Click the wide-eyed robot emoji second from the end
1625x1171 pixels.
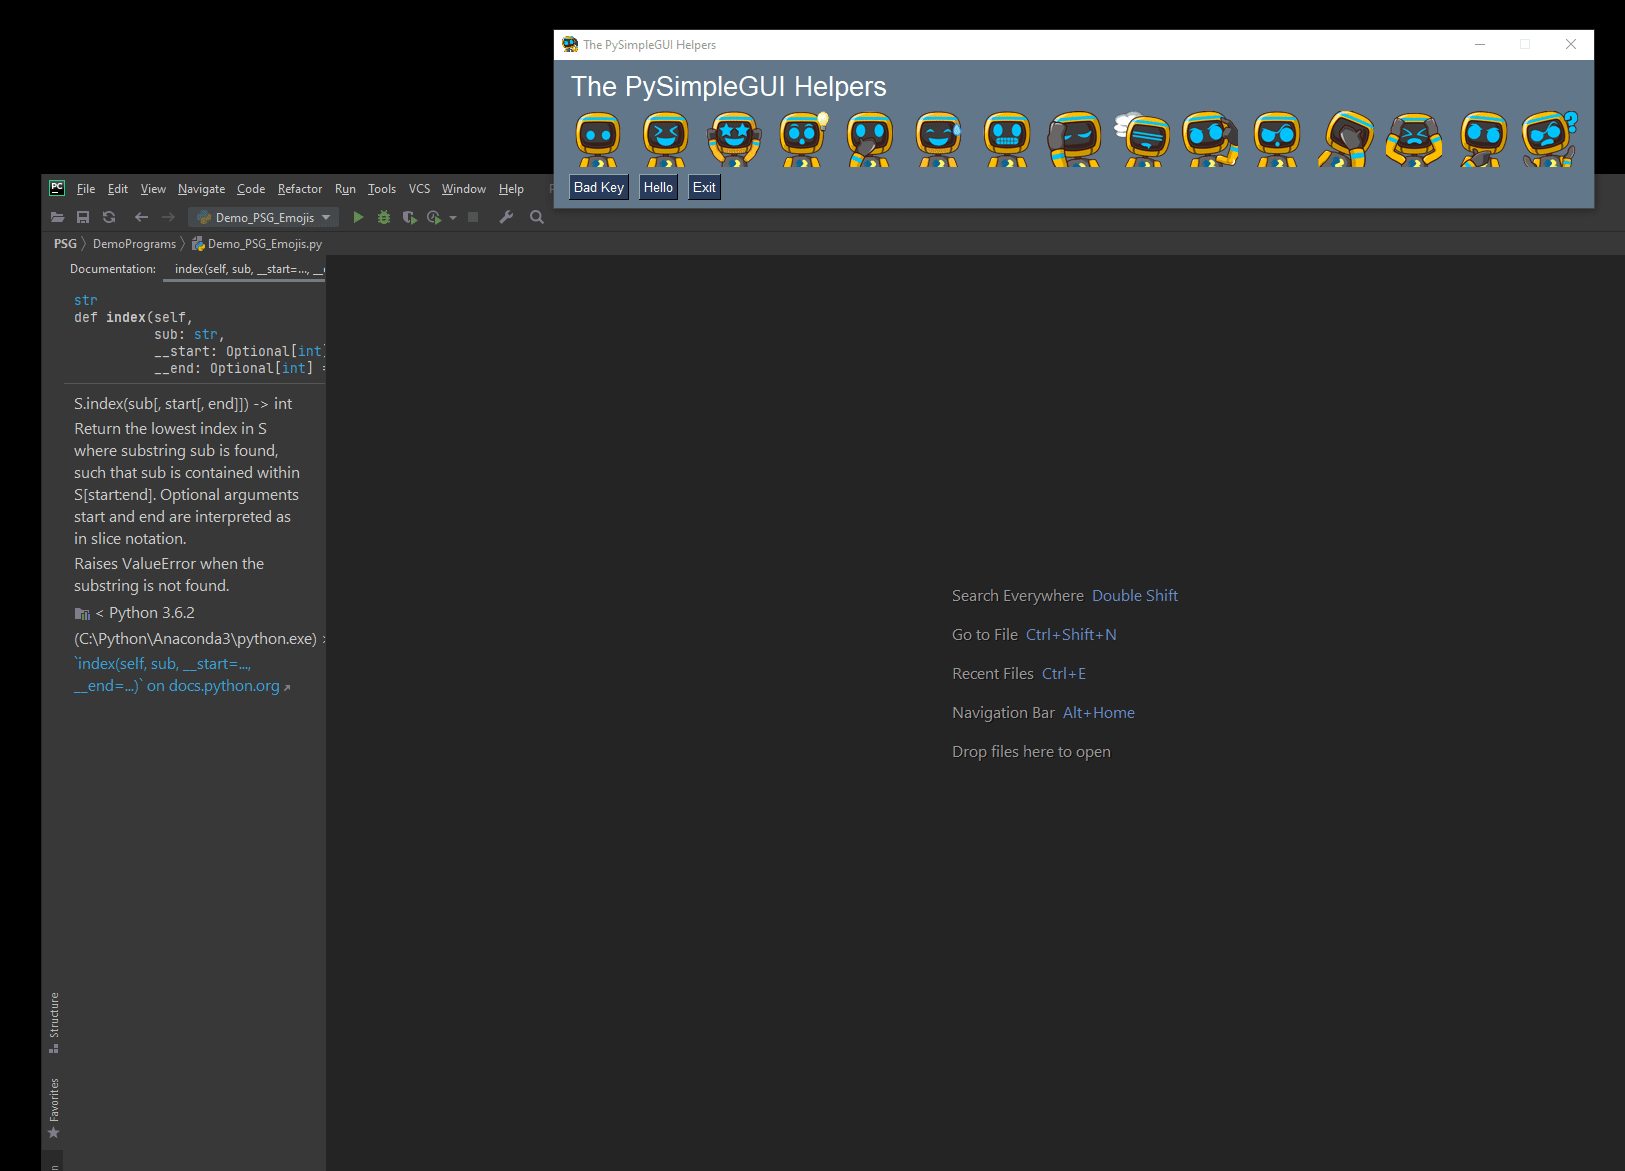coord(1482,139)
